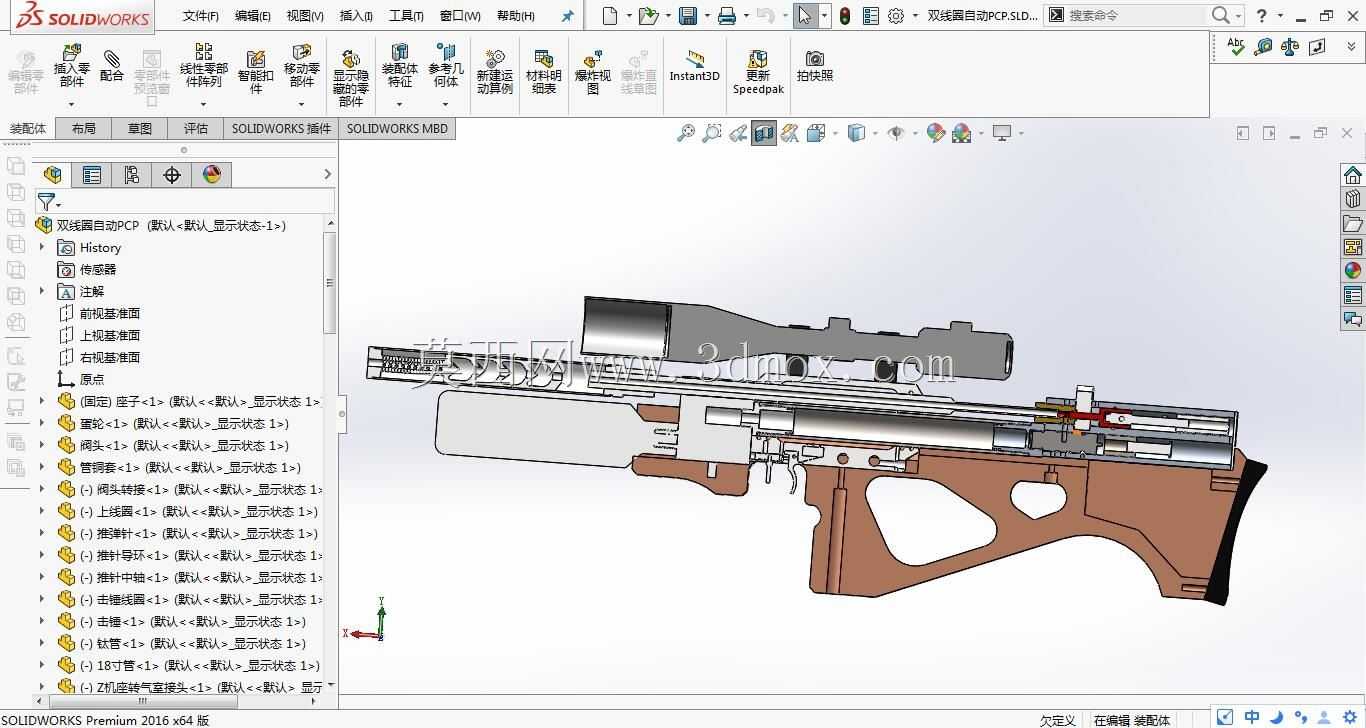Open the Linear Component Pattern (线性零部件阵列) tool
The width and height of the screenshot is (1366, 728).
coord(203,65)
